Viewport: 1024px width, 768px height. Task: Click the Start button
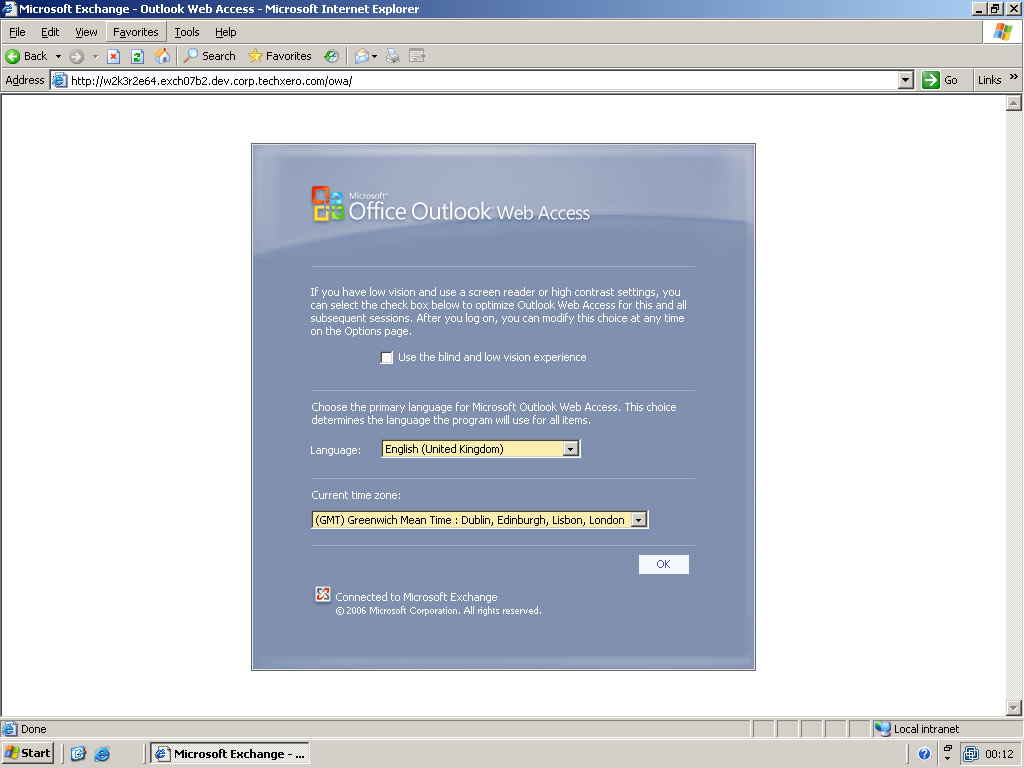[28, 753]
